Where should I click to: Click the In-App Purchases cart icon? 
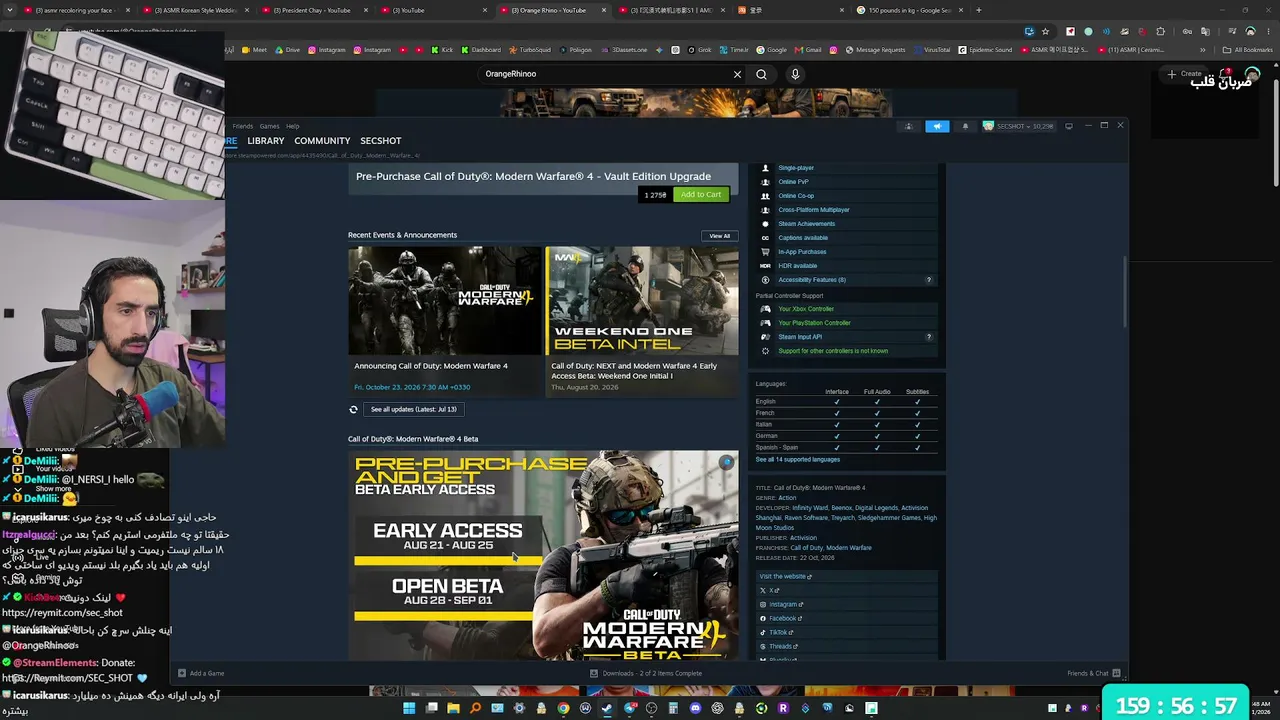[x=765, y=252]
